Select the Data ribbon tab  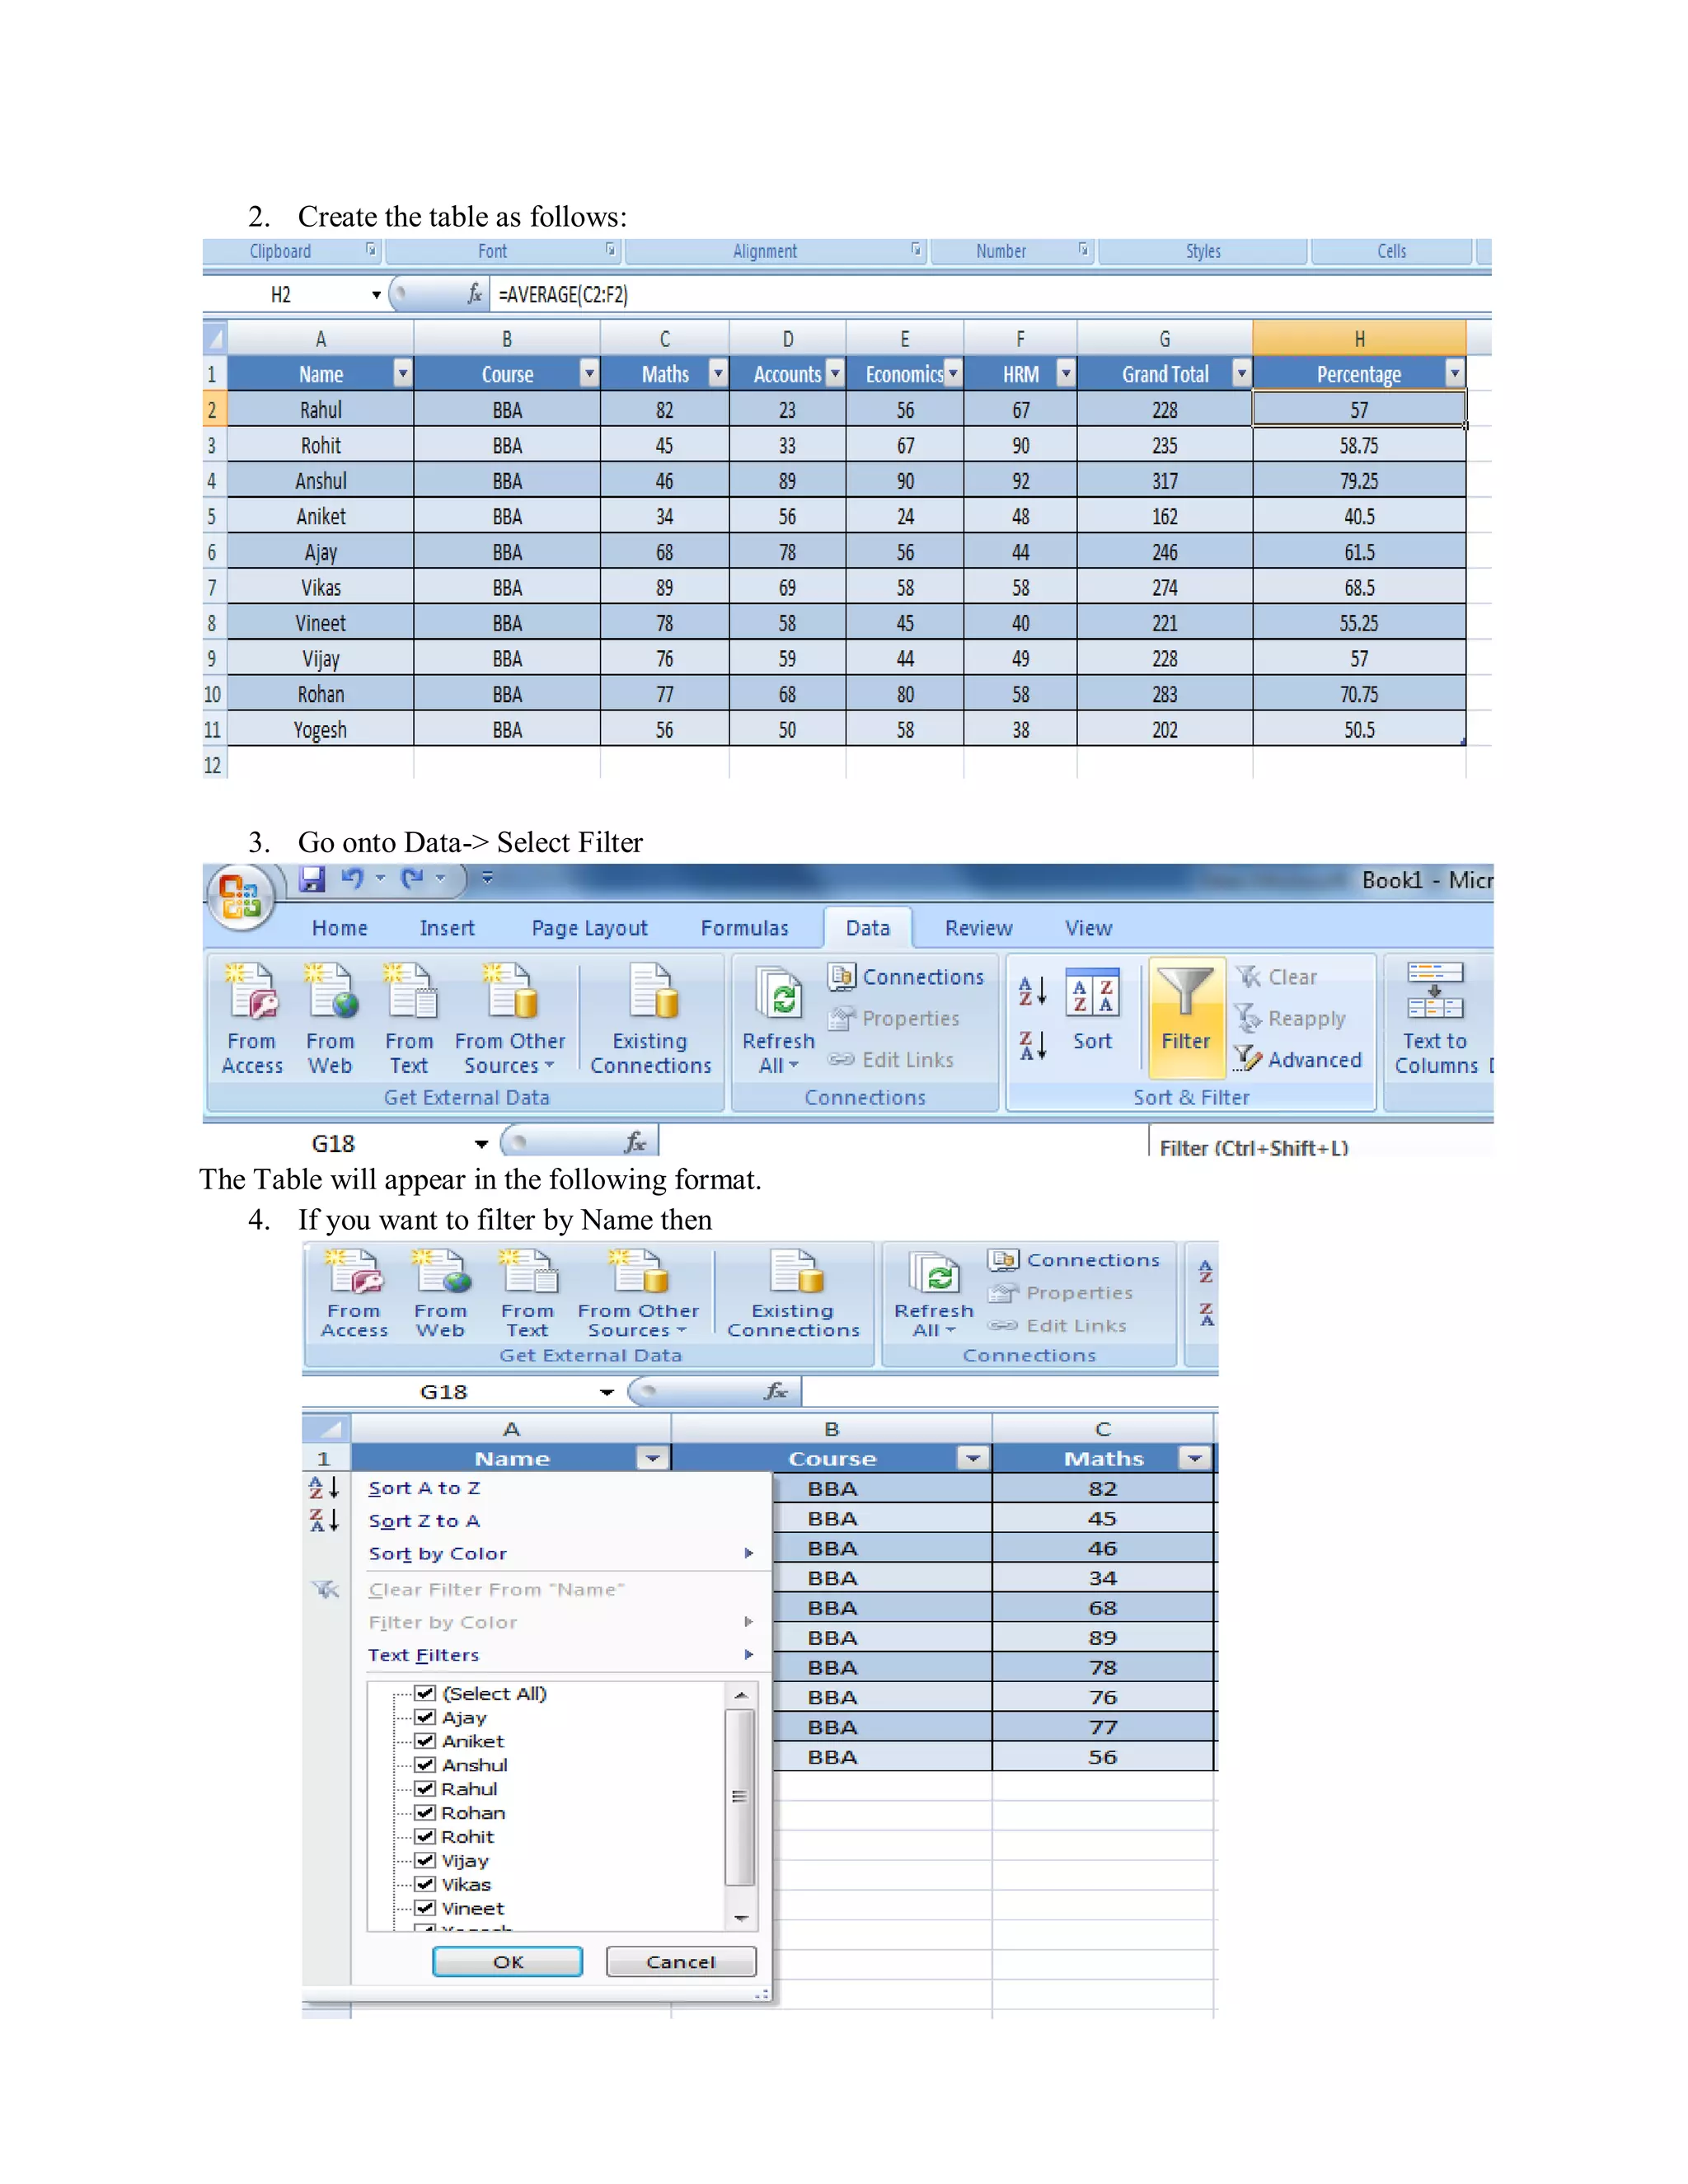867,928
